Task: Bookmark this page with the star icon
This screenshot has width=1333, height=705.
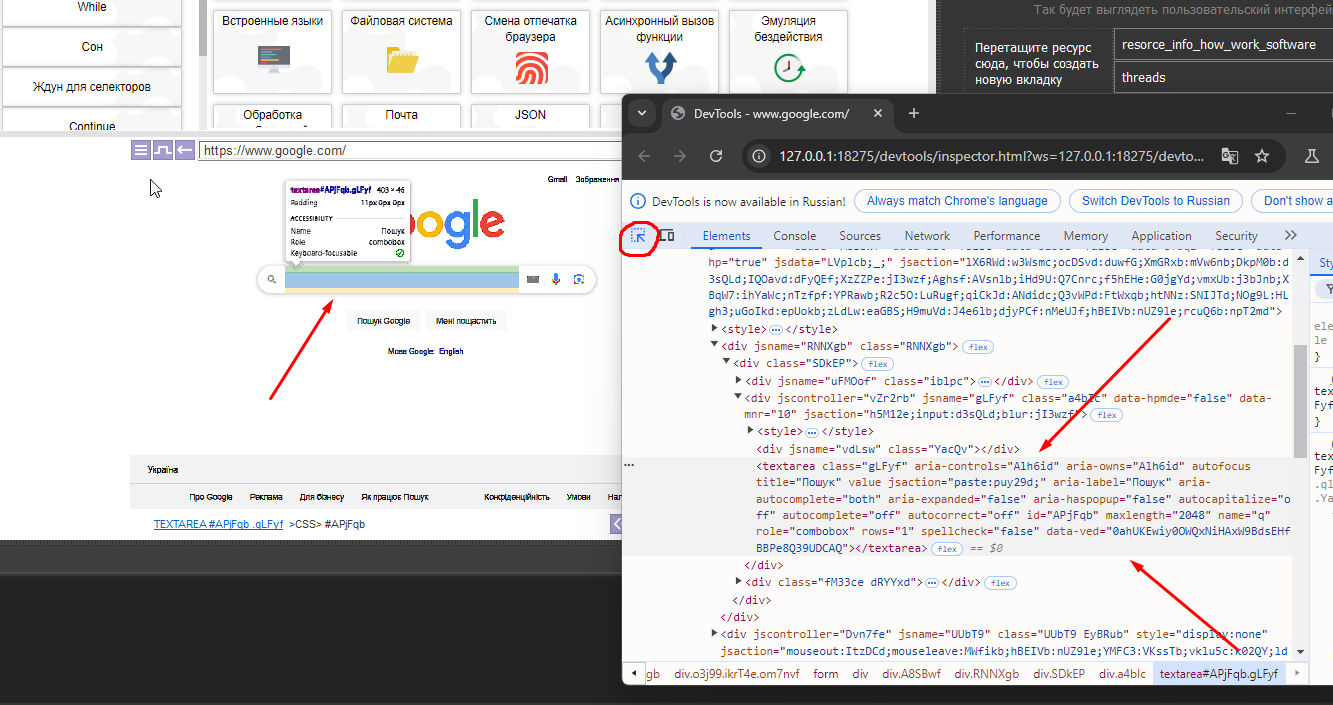Action: [x=1262, y=156]
